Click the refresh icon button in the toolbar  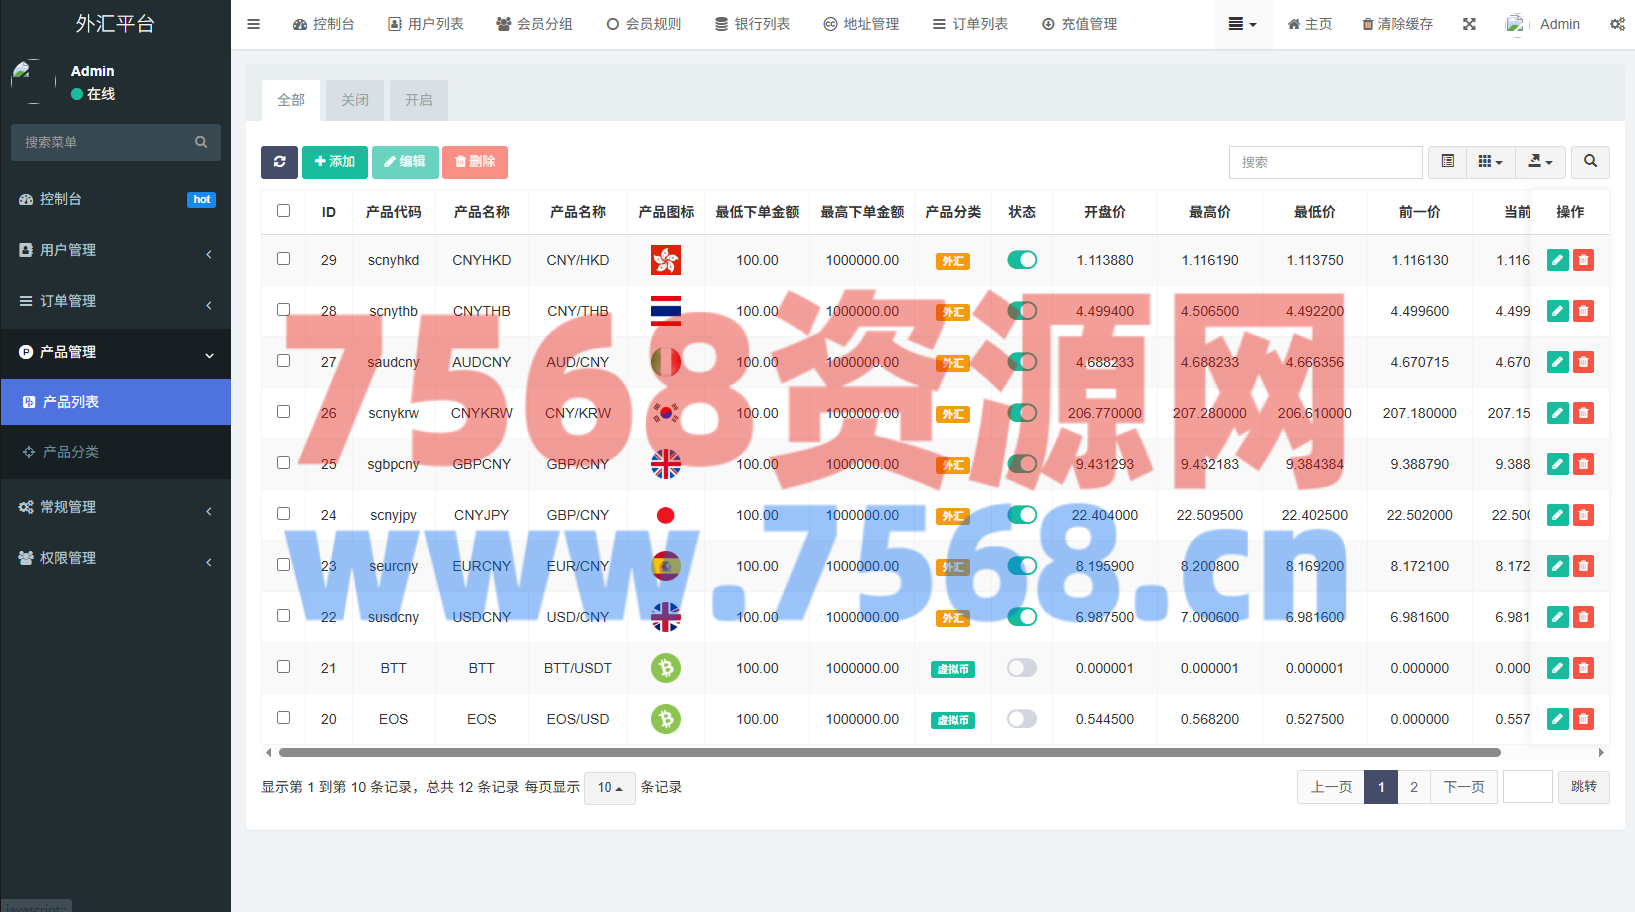coord(279,162)
